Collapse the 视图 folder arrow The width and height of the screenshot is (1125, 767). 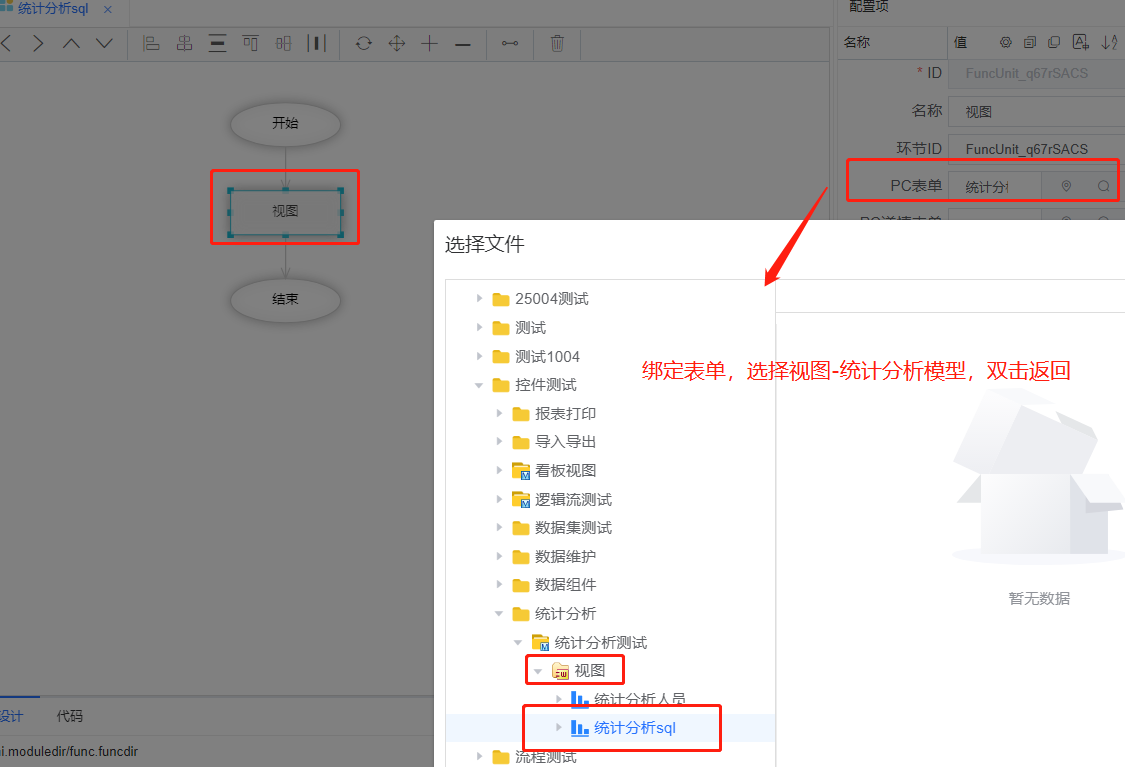(538, 671)
